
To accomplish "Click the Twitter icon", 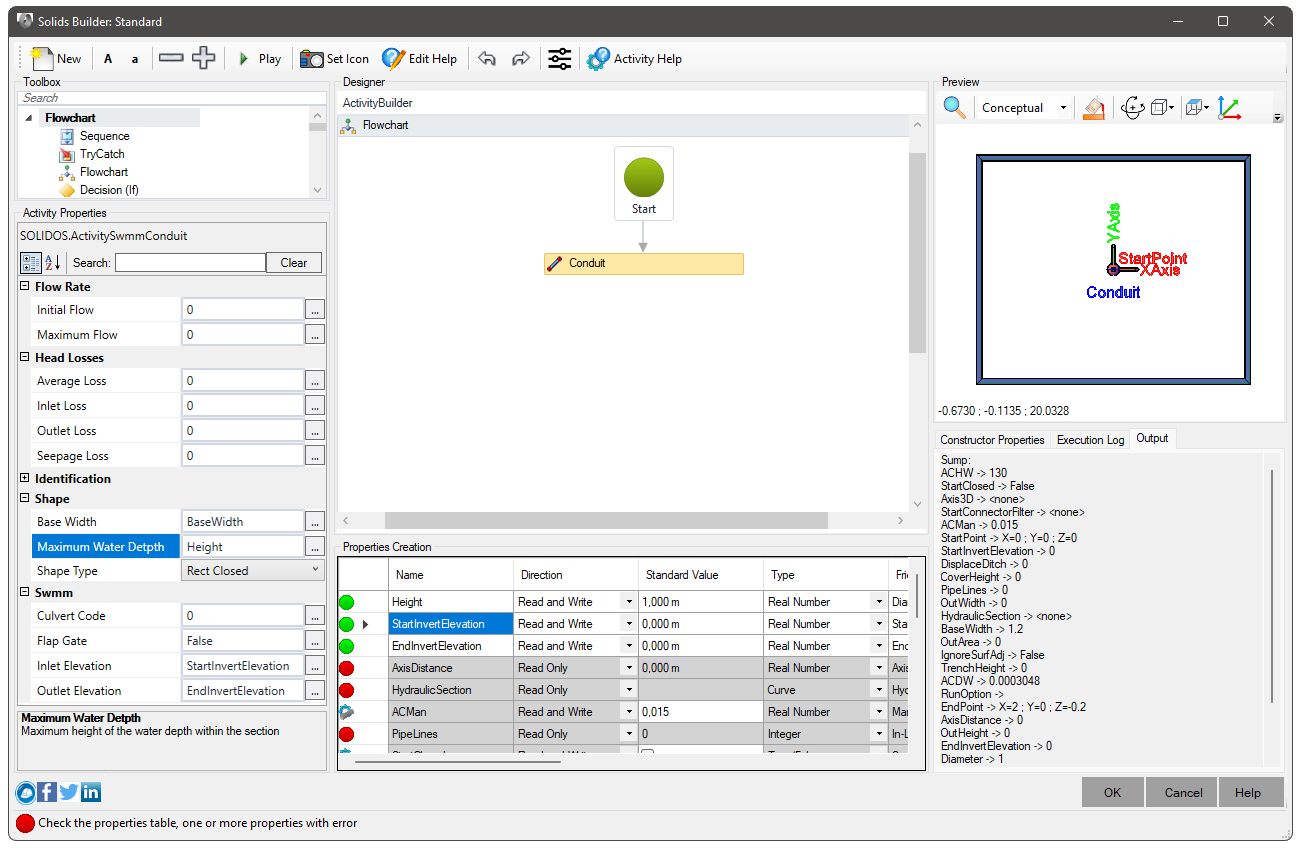I will pyautogui.click(x=69, y=793).
